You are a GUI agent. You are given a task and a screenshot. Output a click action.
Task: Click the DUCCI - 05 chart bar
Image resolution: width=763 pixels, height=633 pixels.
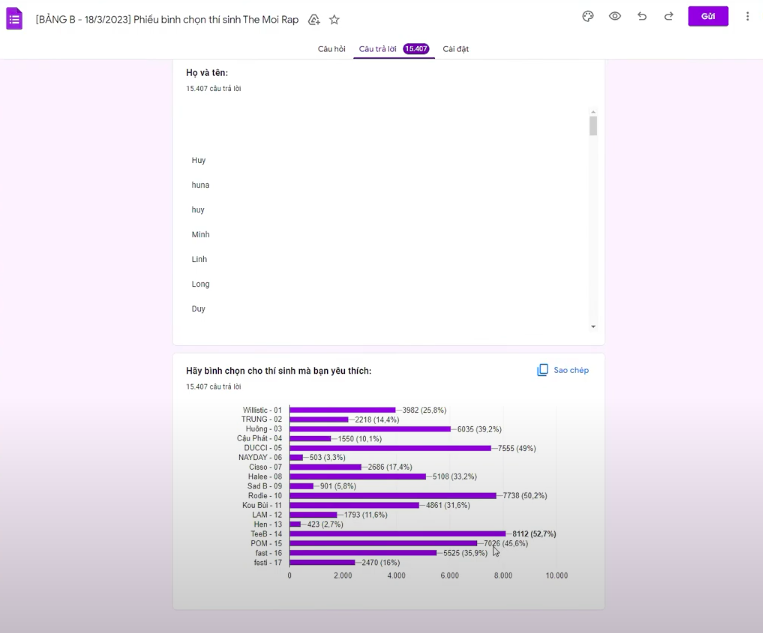pos(390,448)
